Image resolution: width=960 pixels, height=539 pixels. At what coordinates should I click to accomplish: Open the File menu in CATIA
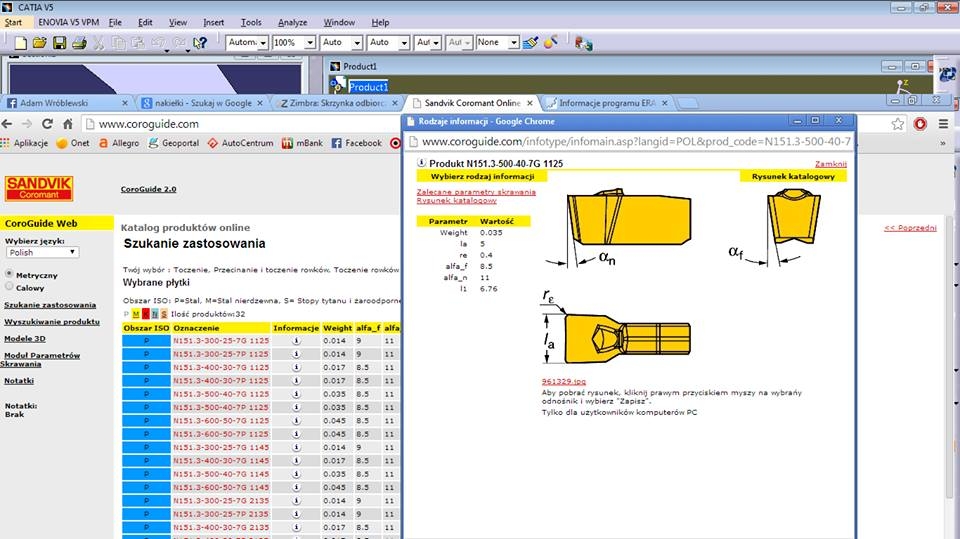(115, 22)
